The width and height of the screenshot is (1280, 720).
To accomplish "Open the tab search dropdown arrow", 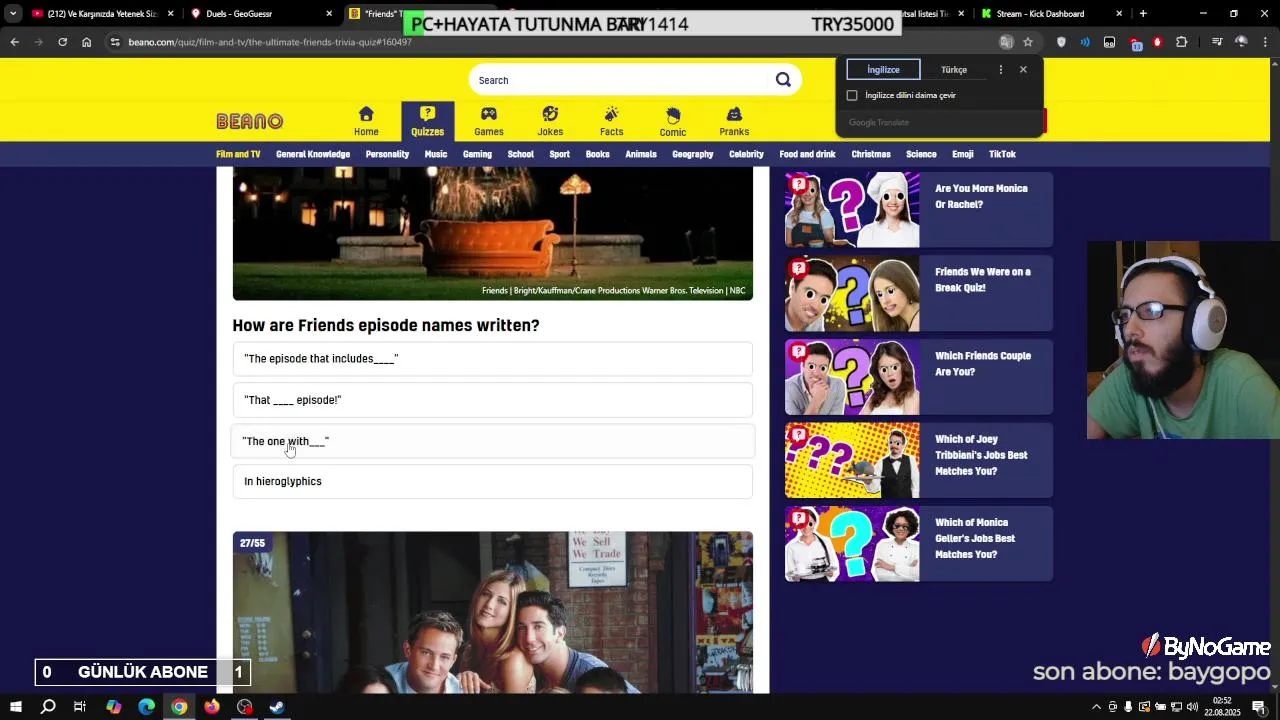I will click(x=12, y=14).
